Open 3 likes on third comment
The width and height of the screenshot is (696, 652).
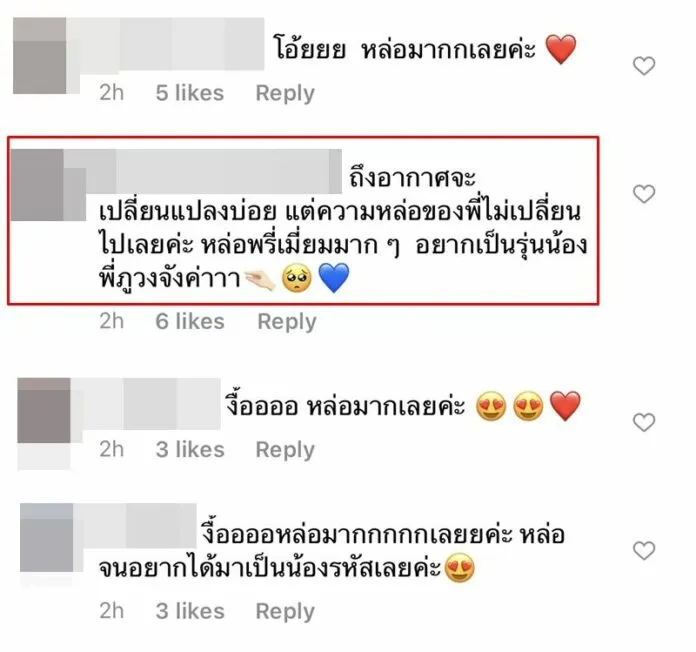coord(190,450)
